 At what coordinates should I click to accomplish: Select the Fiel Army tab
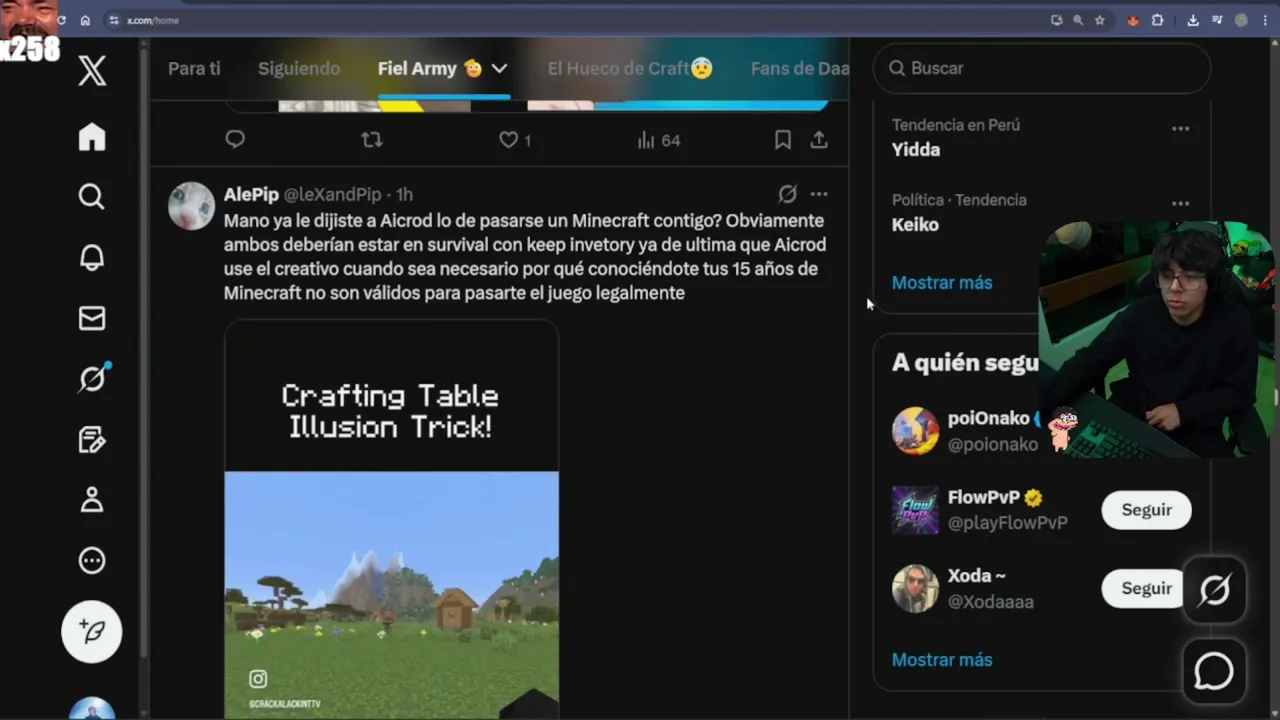[430, 68]
